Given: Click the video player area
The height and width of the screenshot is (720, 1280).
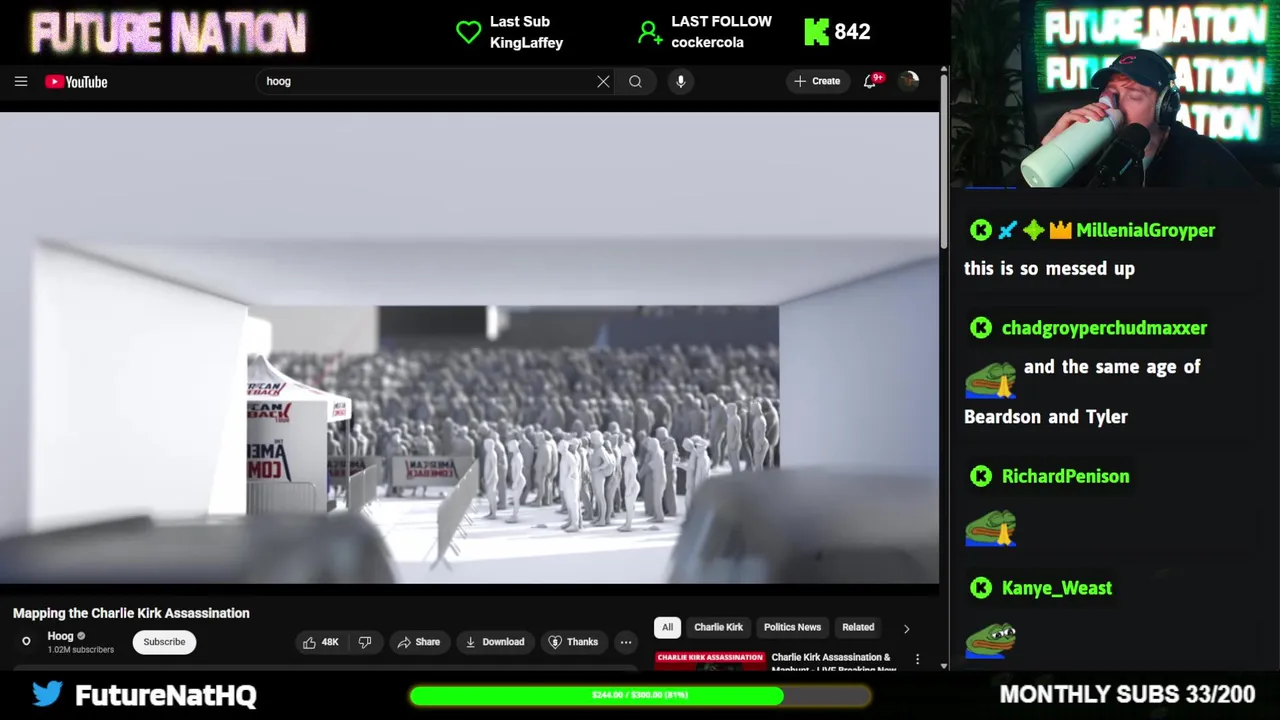Looking at the screenshot, I should [x=469, y=347].
